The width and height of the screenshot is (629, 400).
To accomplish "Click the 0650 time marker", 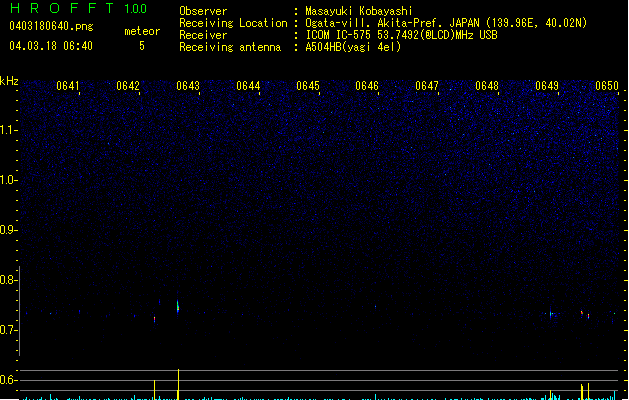I will 607,86.
